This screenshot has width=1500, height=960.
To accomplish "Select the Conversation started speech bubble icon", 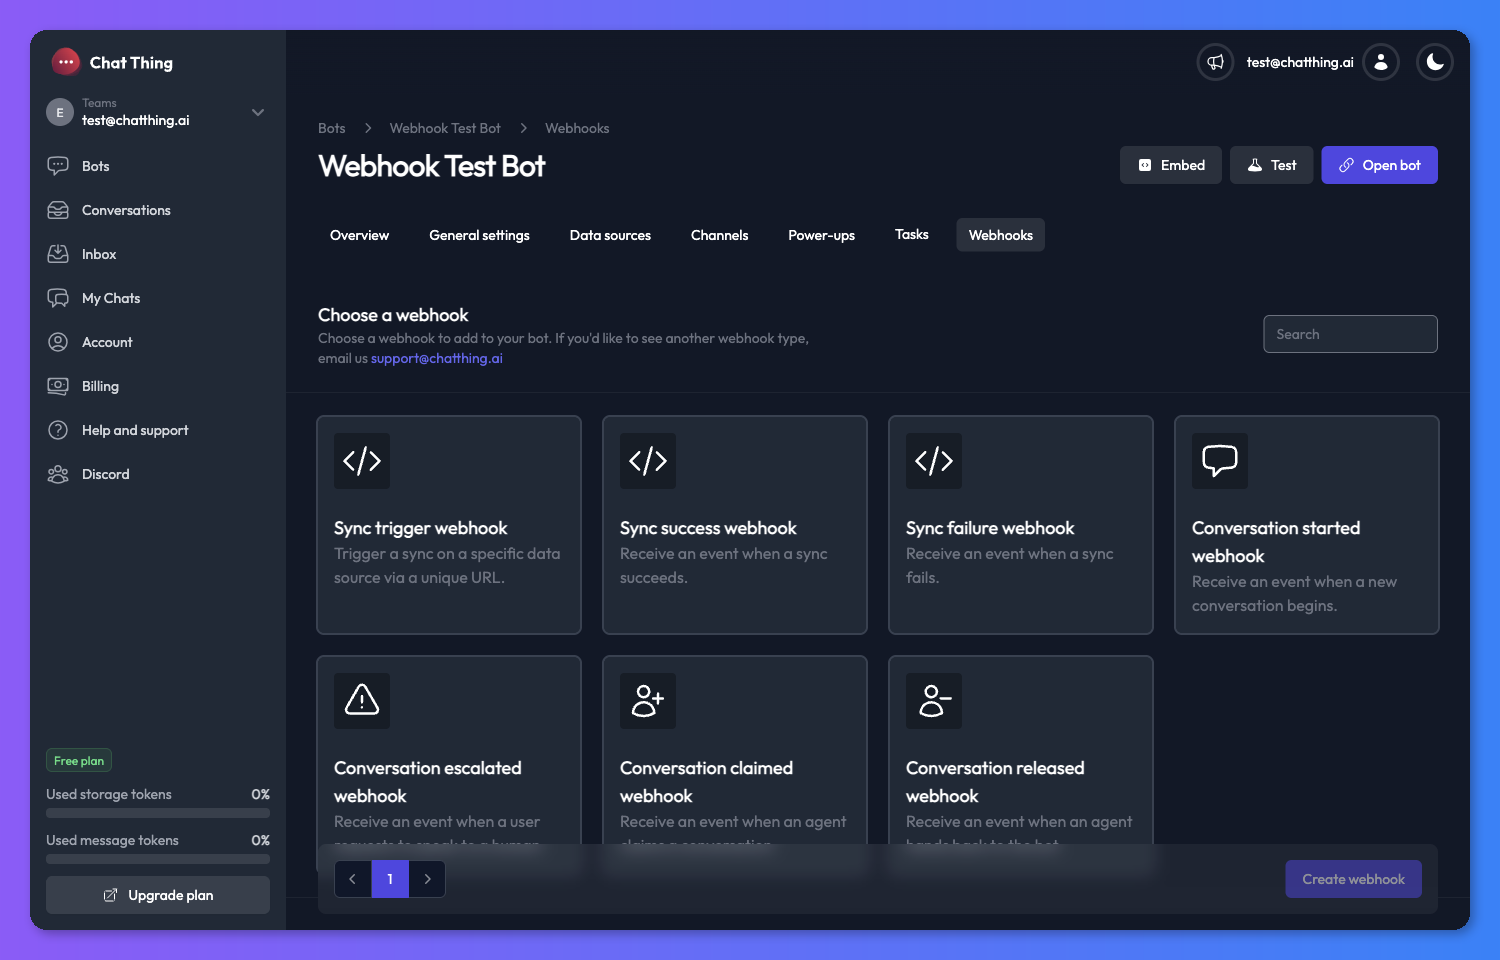I will coord(1220,461).
